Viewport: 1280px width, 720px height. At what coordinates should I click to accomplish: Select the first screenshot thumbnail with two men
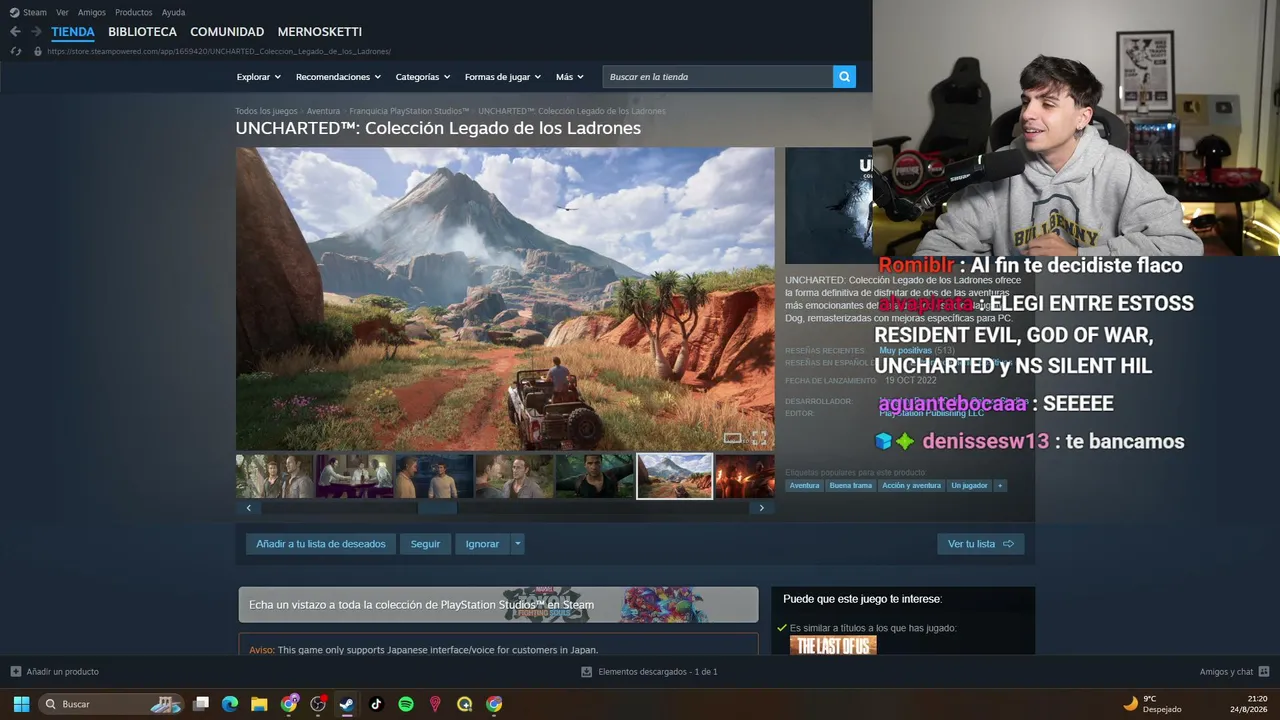point(274,476)
